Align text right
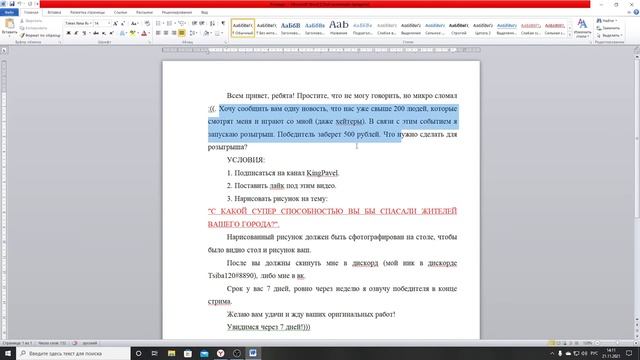This screenshot has height=360, width=640. click(174, 33)
